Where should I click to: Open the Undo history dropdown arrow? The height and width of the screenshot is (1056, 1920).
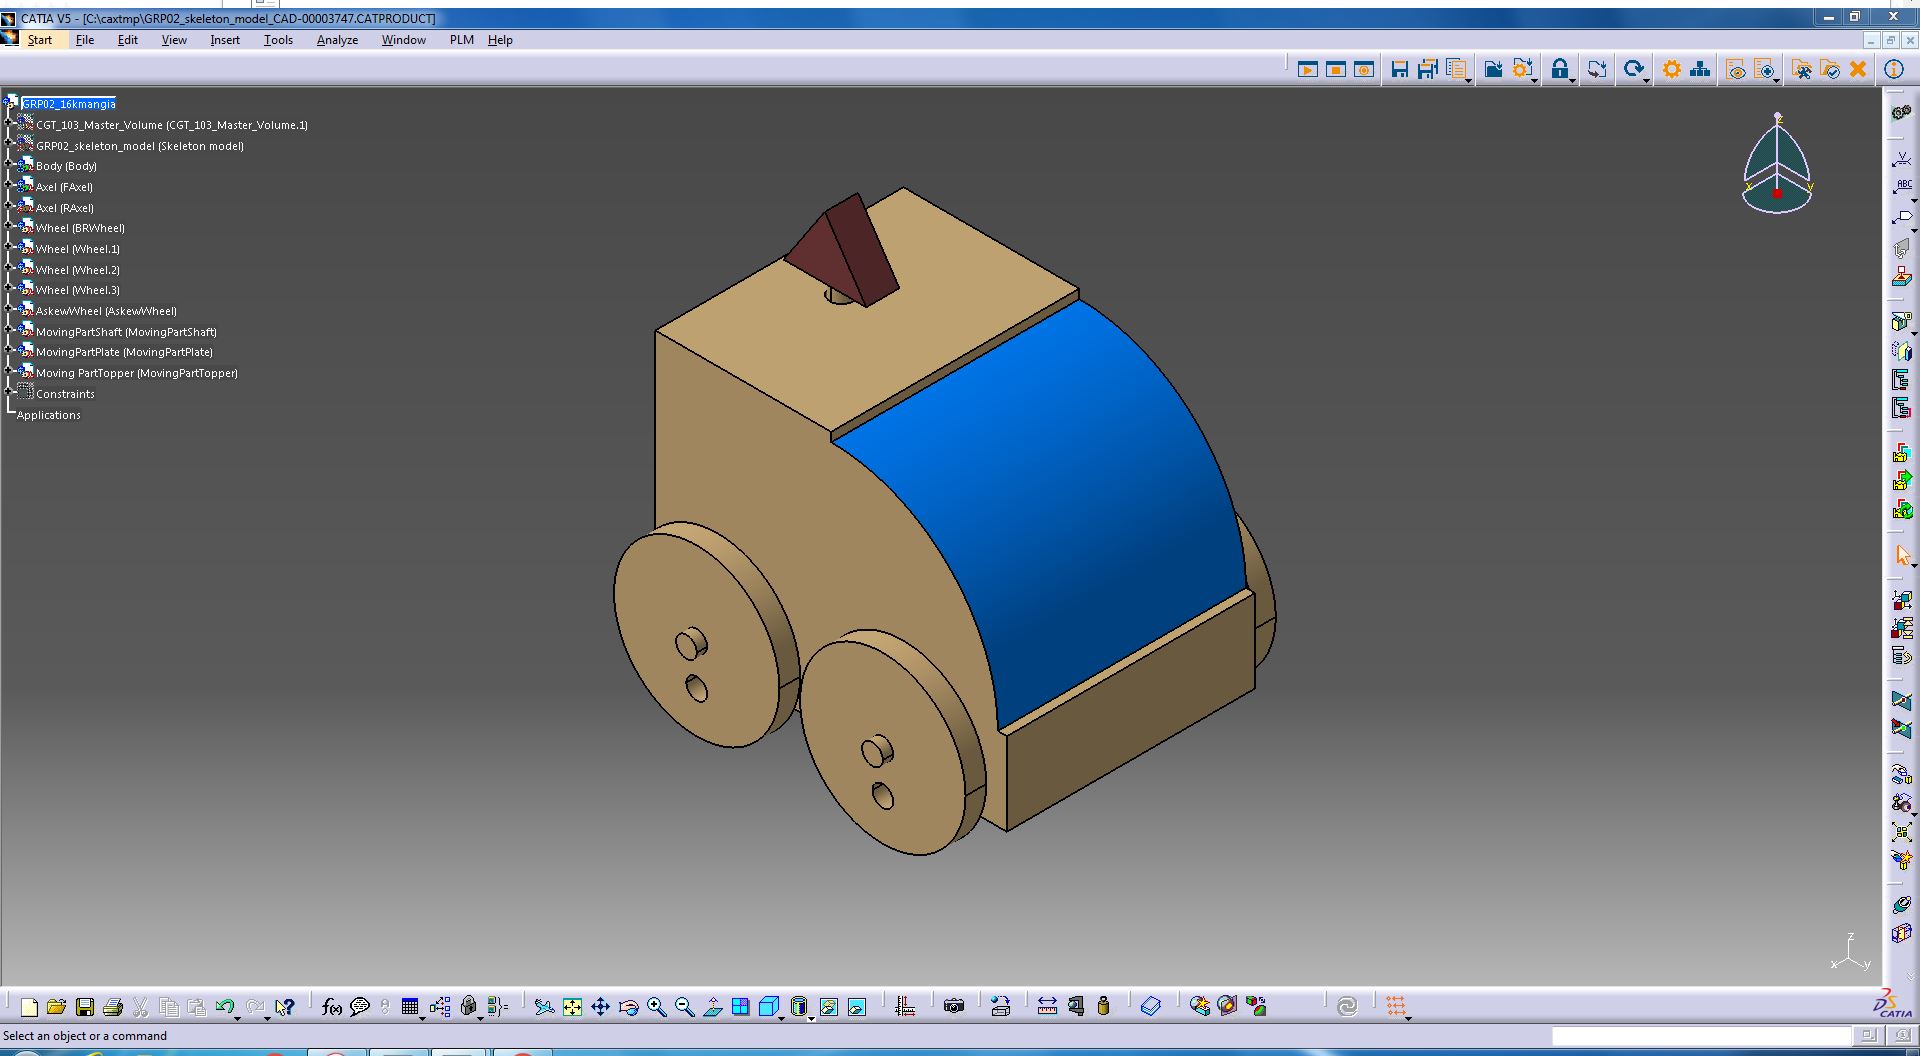click(238, 1017)
